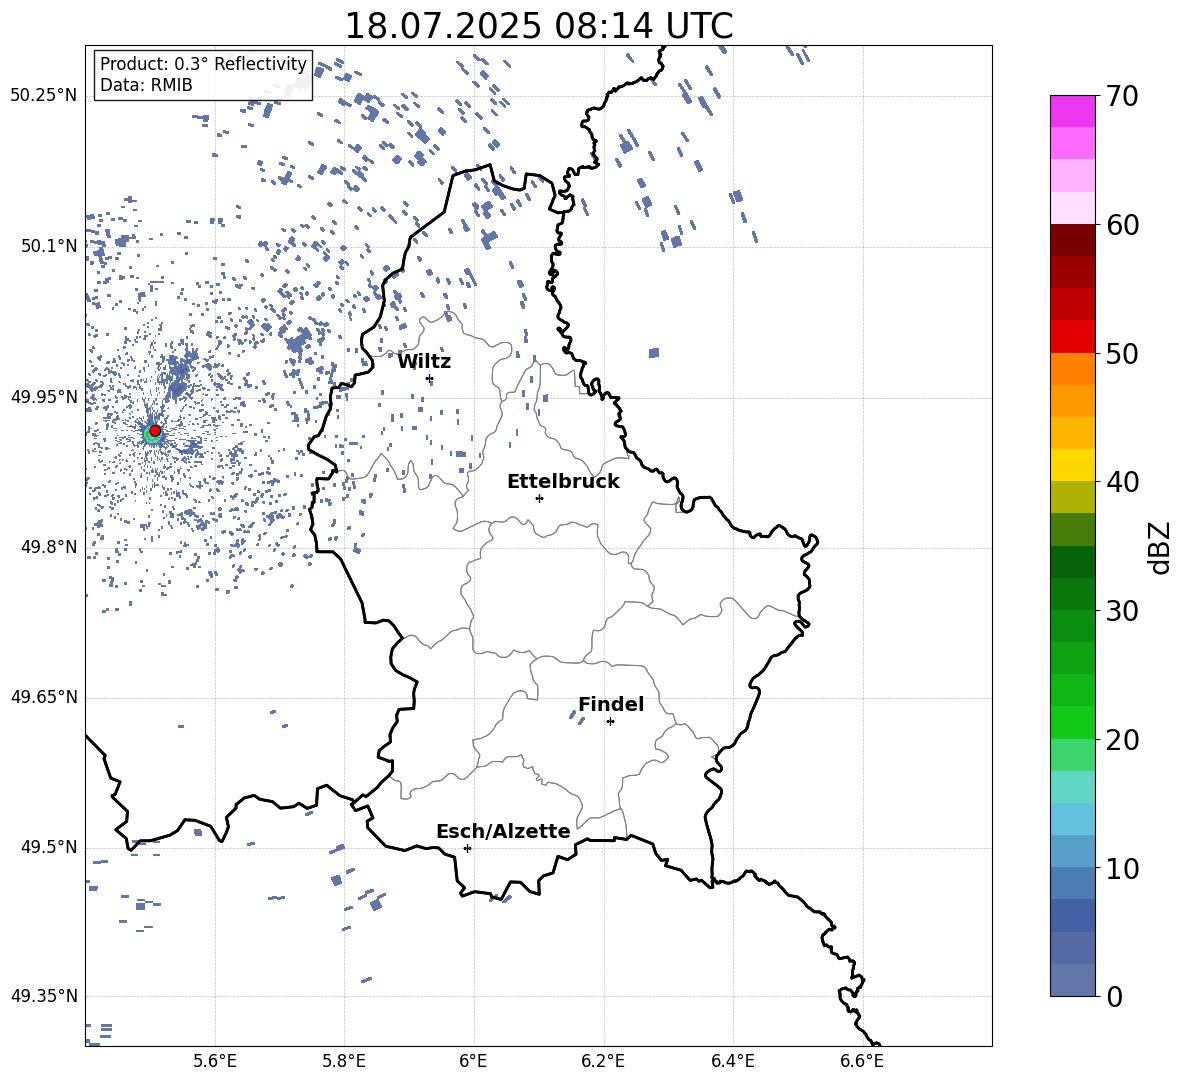Click the 40 tick on colorbar
1184x1081 pixels.
click(x=1122, y=482)
